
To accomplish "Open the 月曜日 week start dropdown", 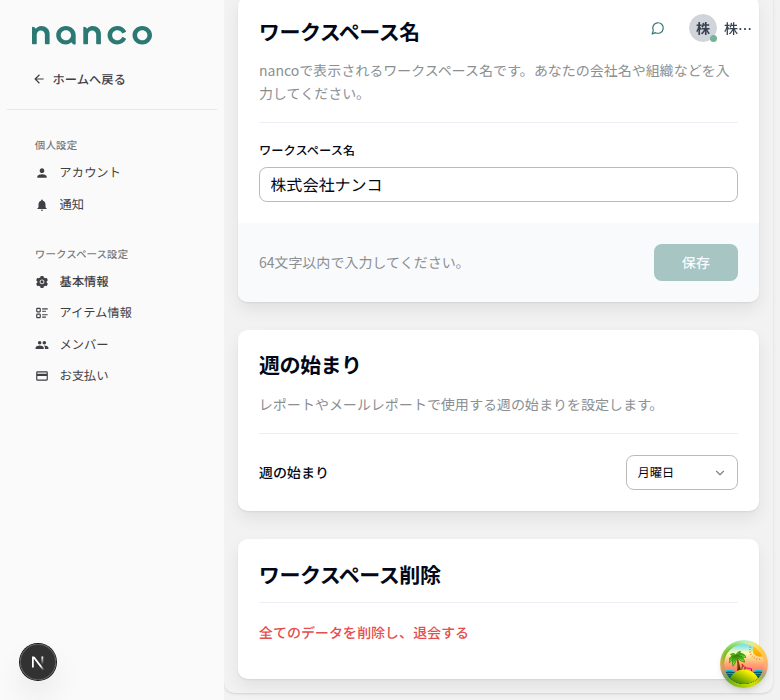I will (x=681, y=473).
